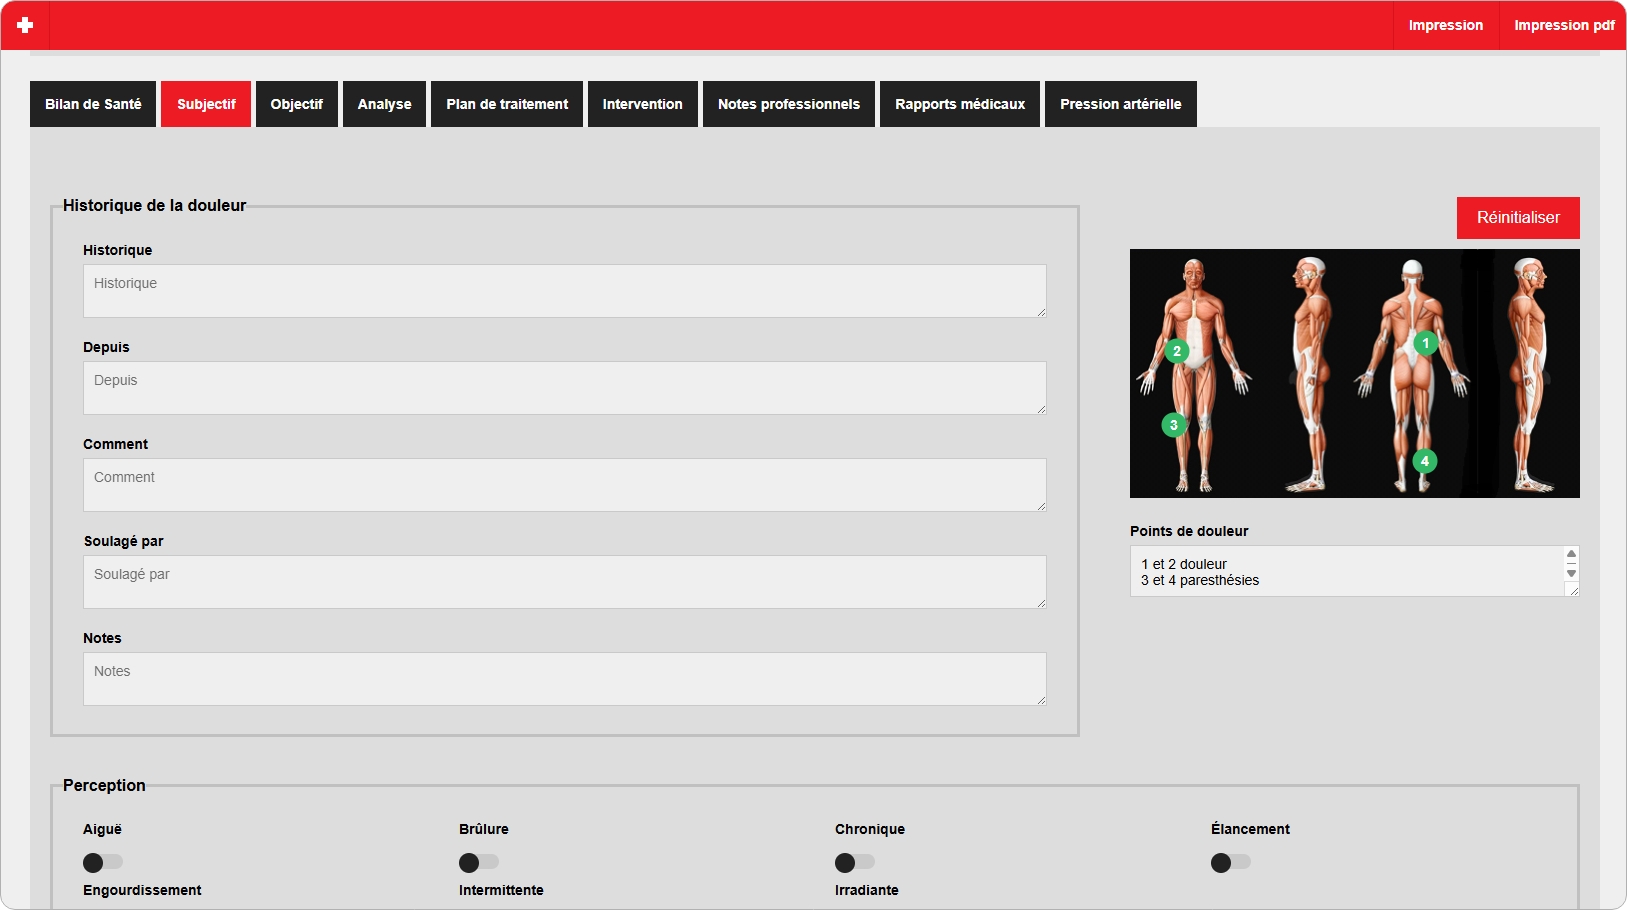Click the rightmost side-view anatomy figure
Image resolution: width=1627 pixels, height=910 pixels.
coord(1530,375)
